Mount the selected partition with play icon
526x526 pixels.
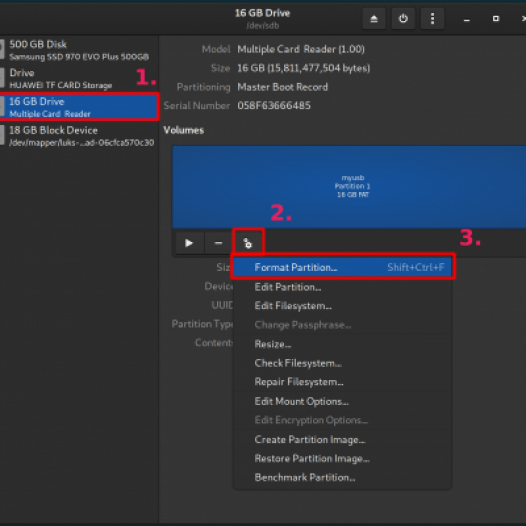tap(189, 243)
